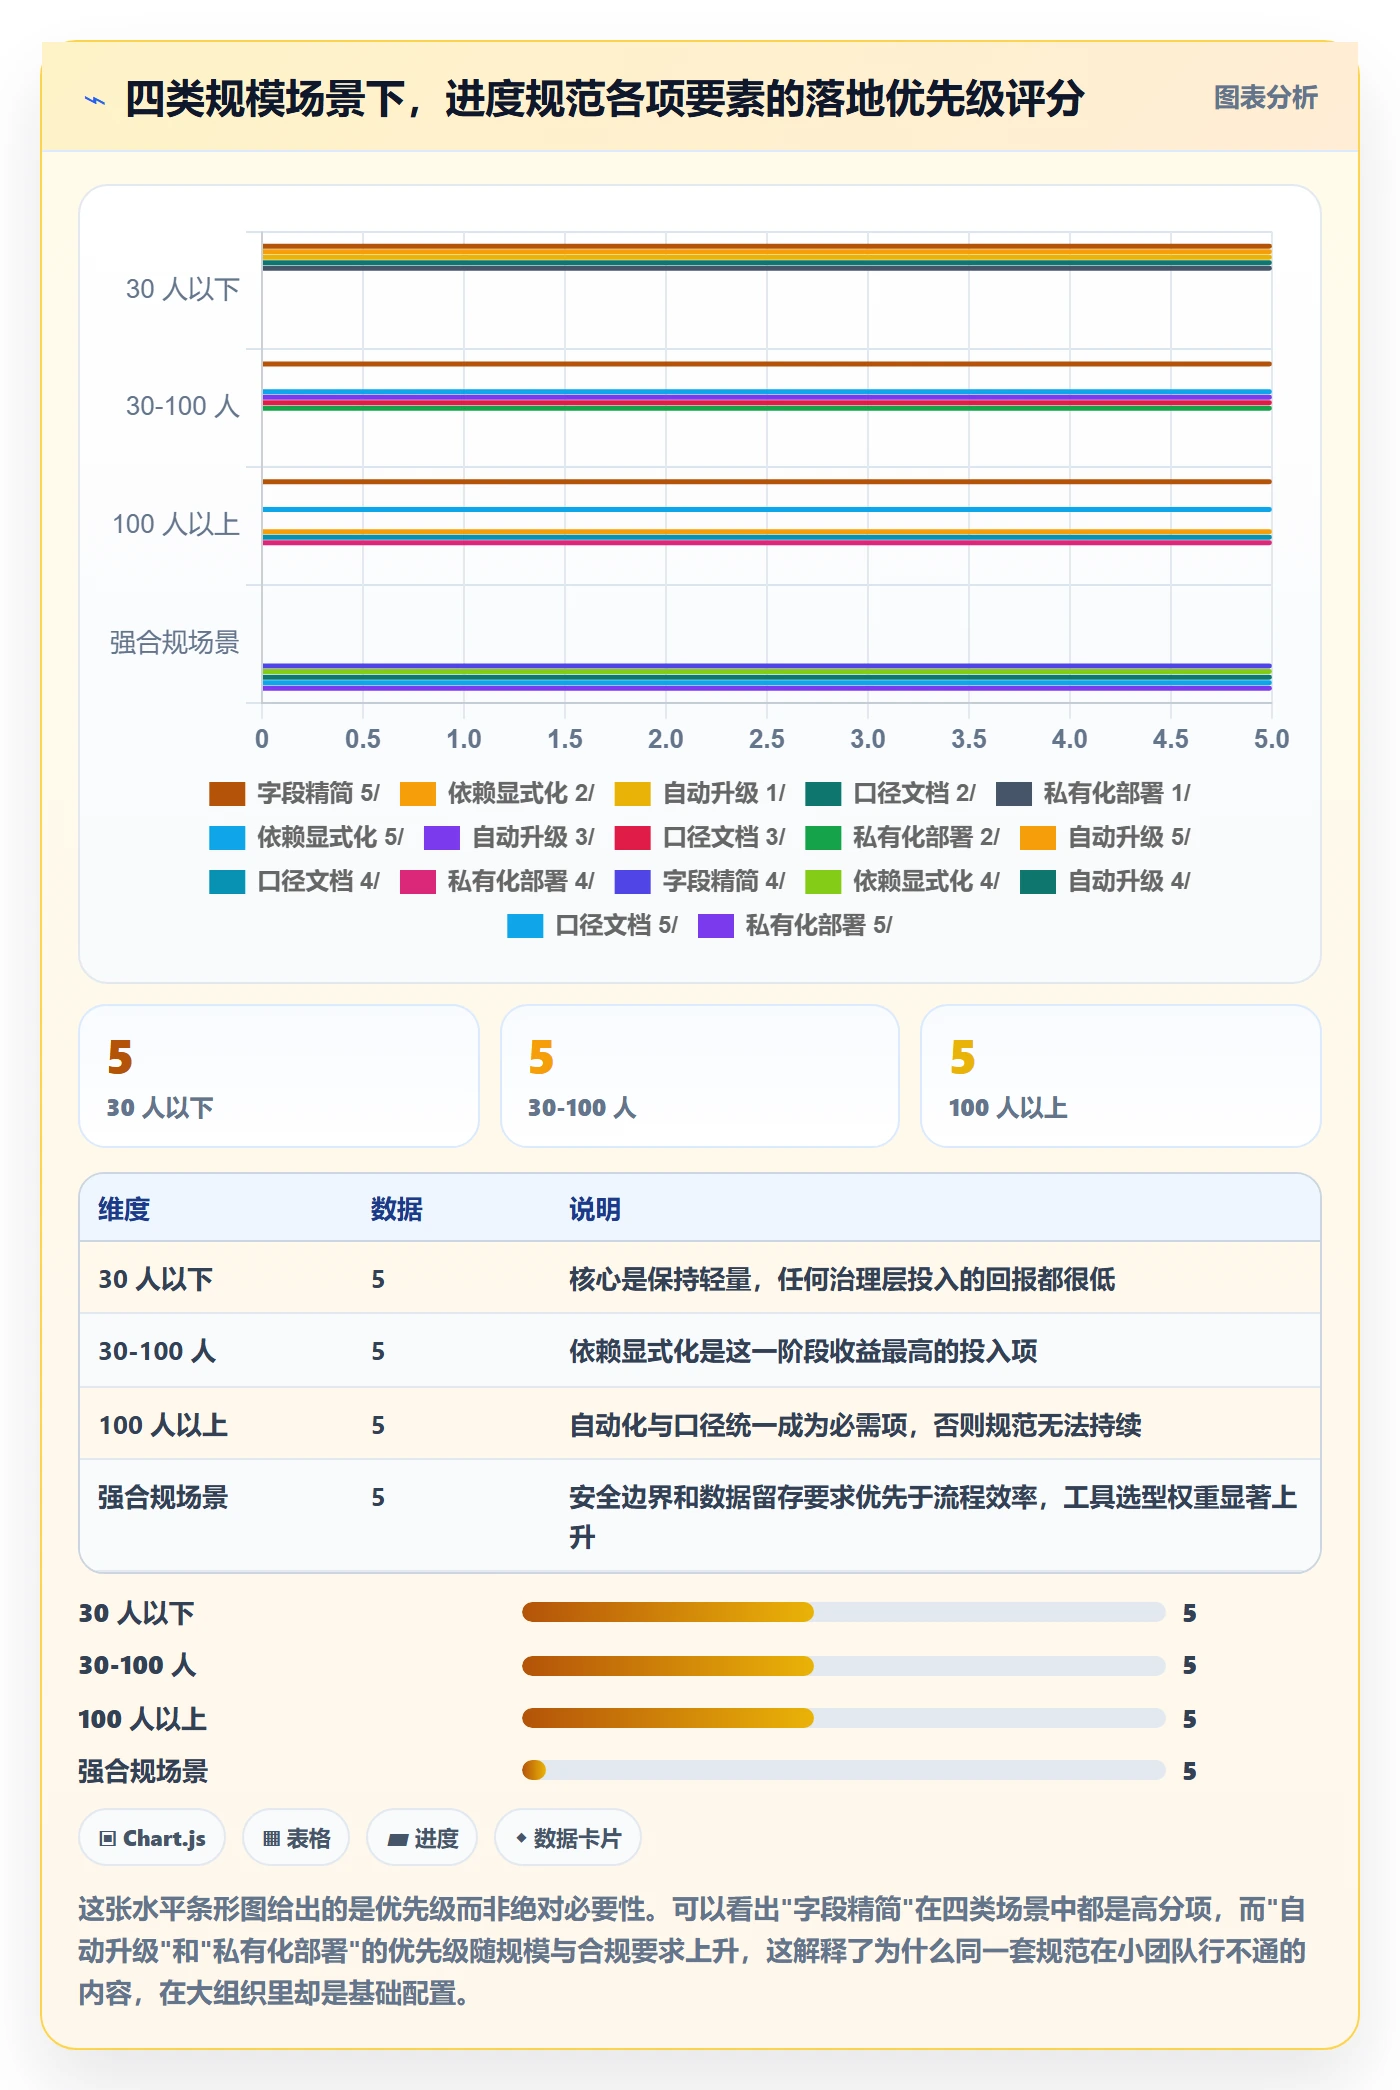This screenshot has width=1400, height=2090.
Task: Hide the 自动升级 1/ dataset via its legend
Action: [x=700, y=793]
